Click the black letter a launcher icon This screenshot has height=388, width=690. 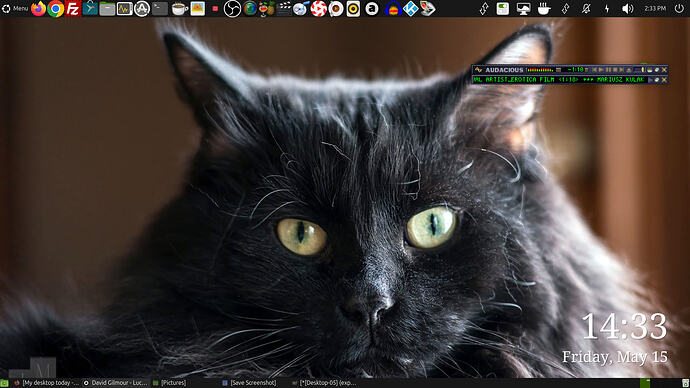pos(372,8)
